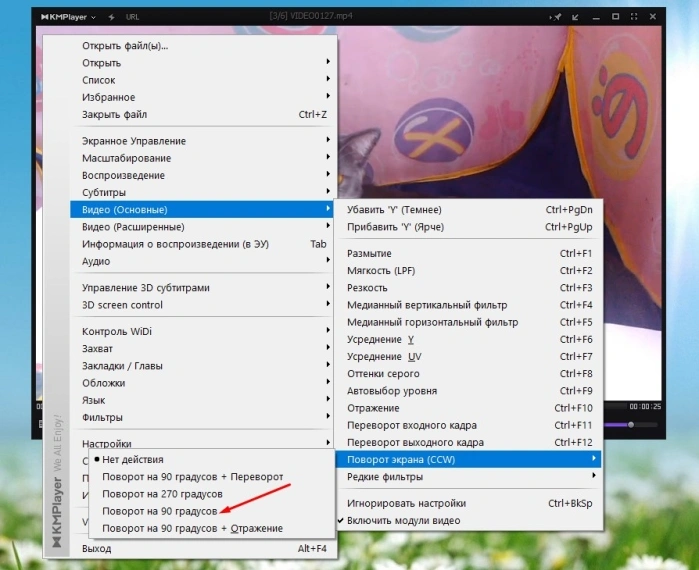Select Отражение in video submenu
This screenshot has height=570, width=699.
tap(469, 408)
